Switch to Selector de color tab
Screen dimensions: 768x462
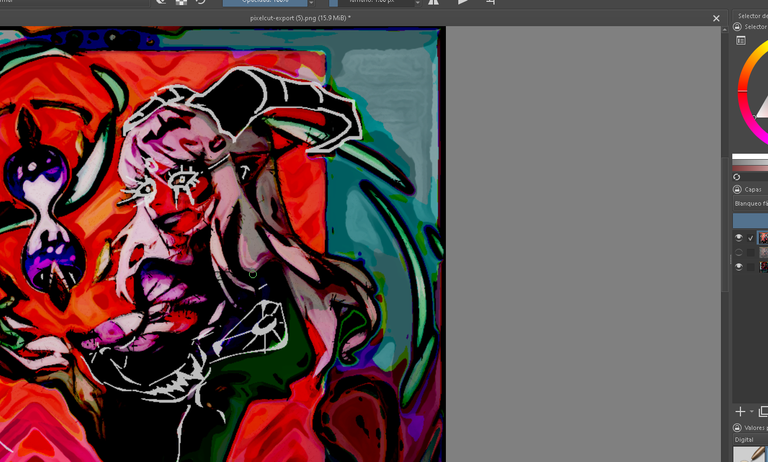point(752,16)
